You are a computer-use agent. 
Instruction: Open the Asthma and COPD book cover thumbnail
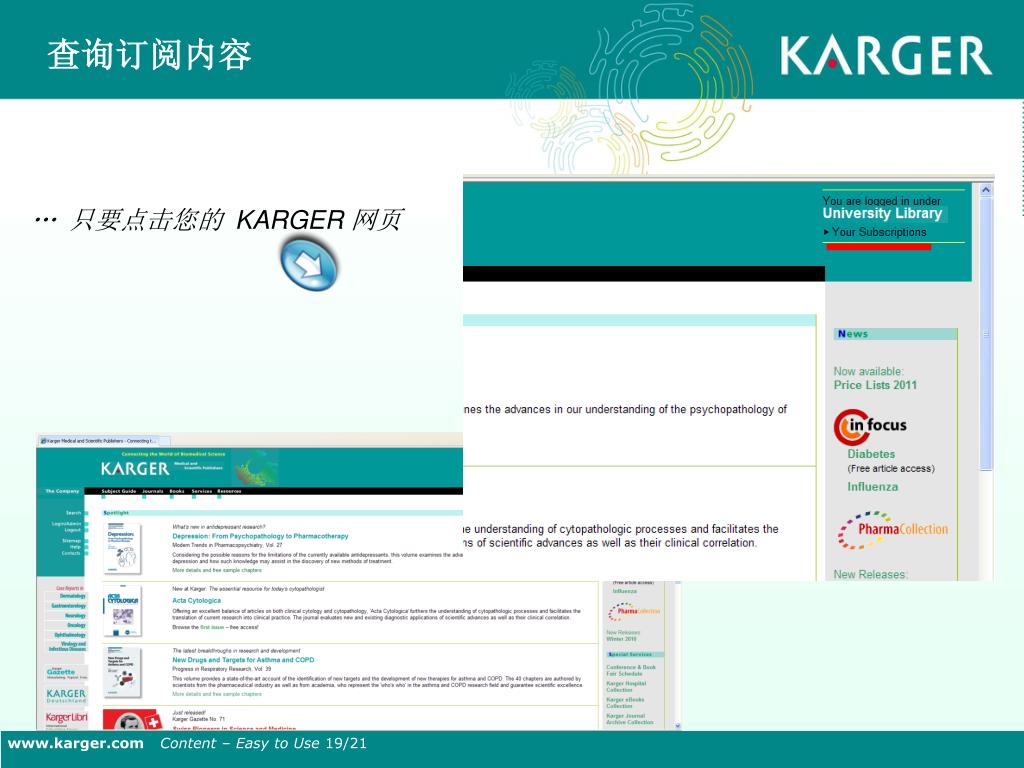[x=122, y=672]
